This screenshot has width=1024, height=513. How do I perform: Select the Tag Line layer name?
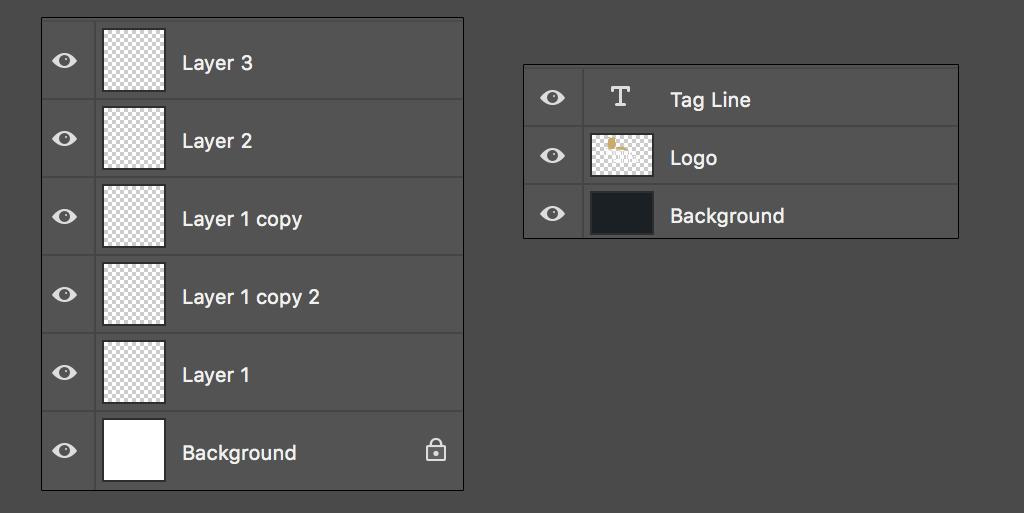coord(710,100)
